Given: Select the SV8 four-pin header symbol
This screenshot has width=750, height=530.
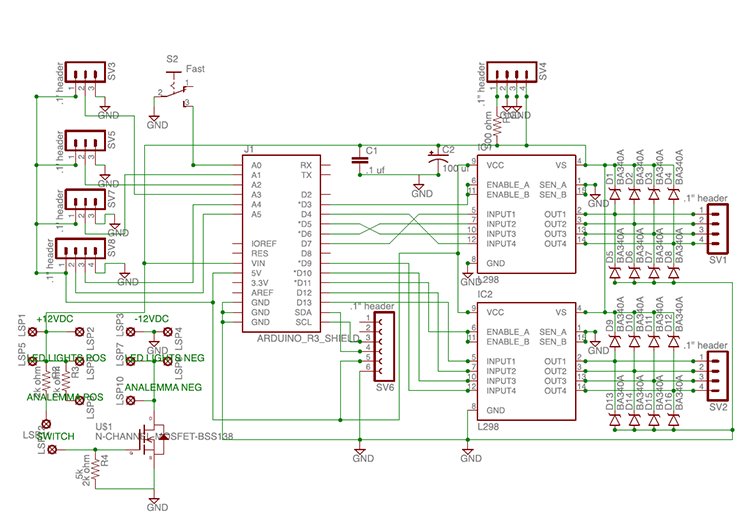Looking at the screenshot, I should (x=80, y=249).
